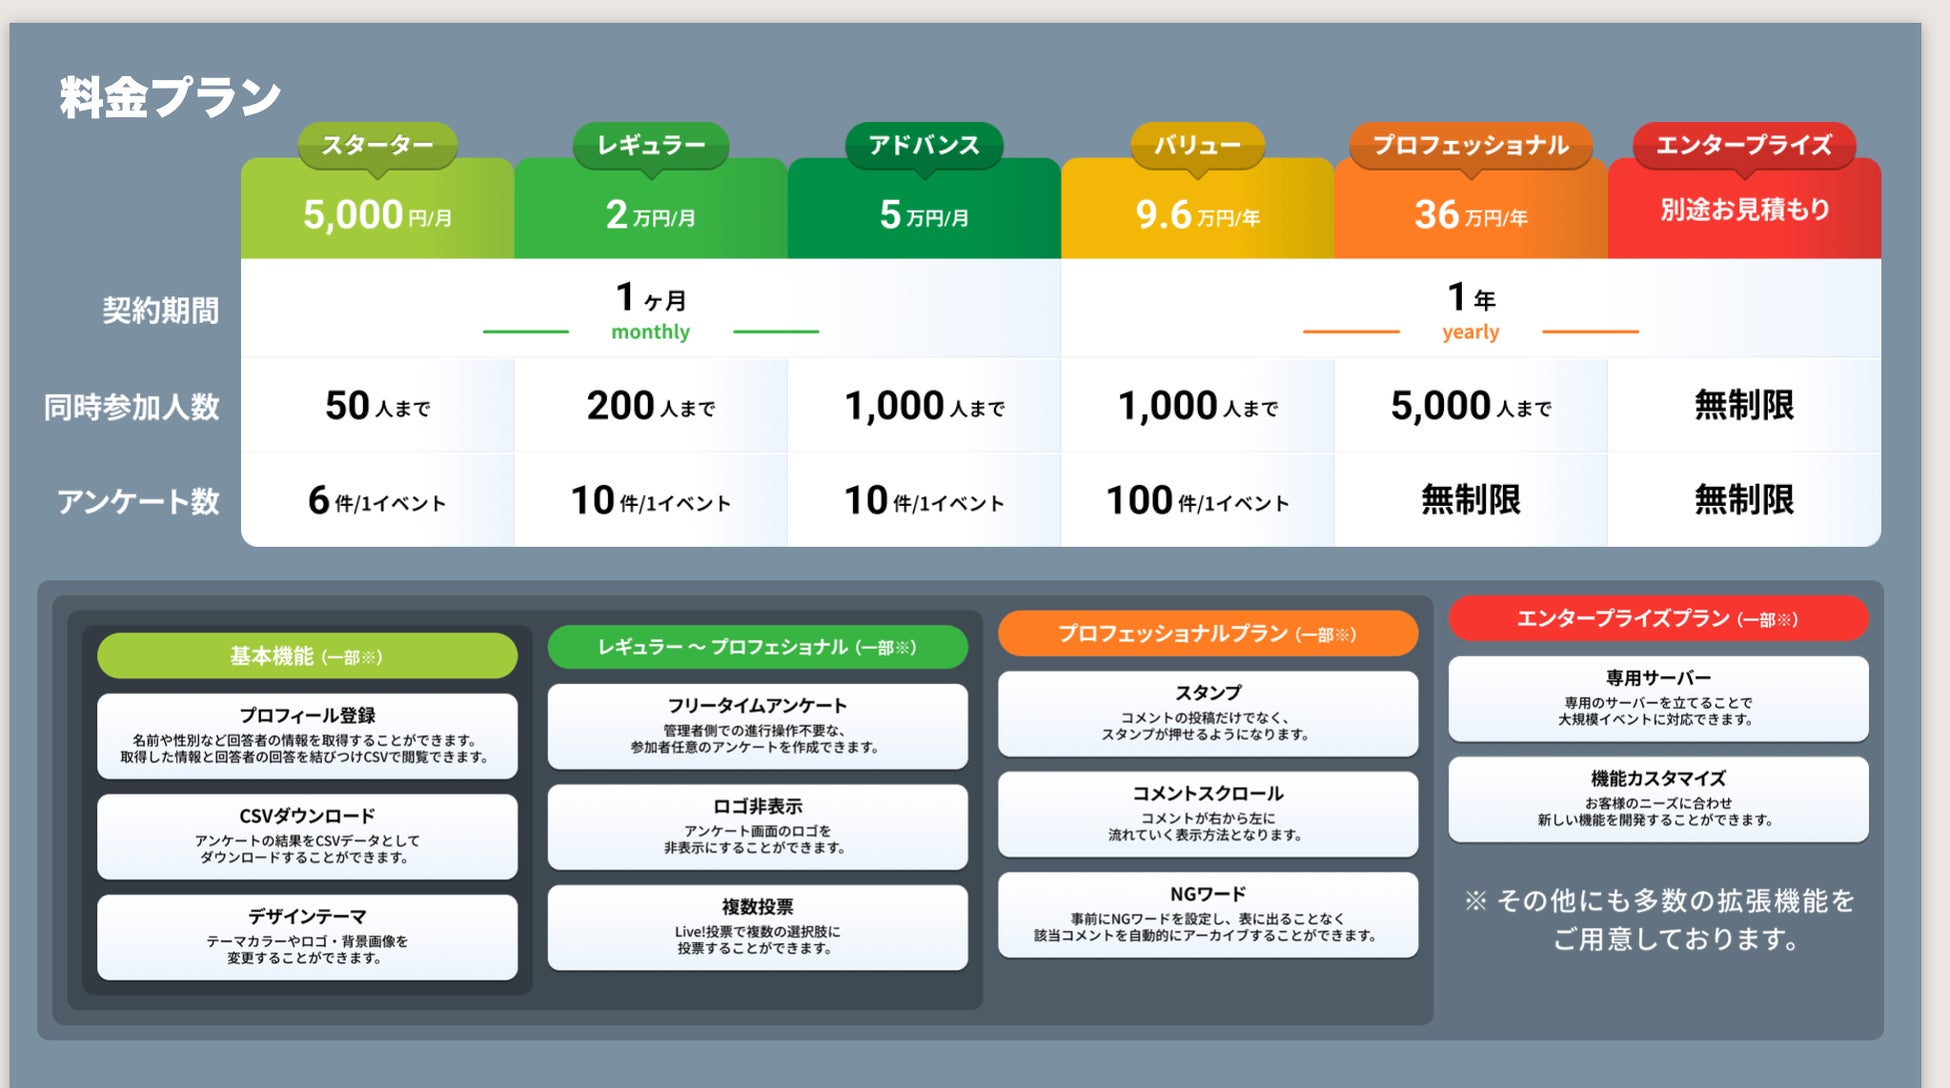This screenshot has height=1088, width=1950.
Task: Open the プロフィール登録 feature card
Action: tap(307, 735)
